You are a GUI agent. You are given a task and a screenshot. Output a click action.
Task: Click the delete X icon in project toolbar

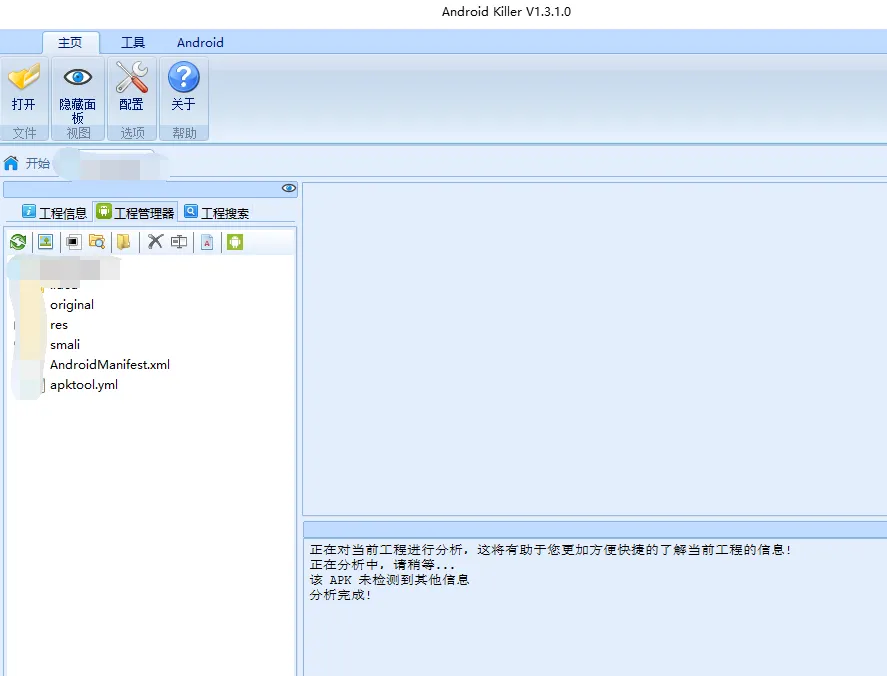[155, 241]
